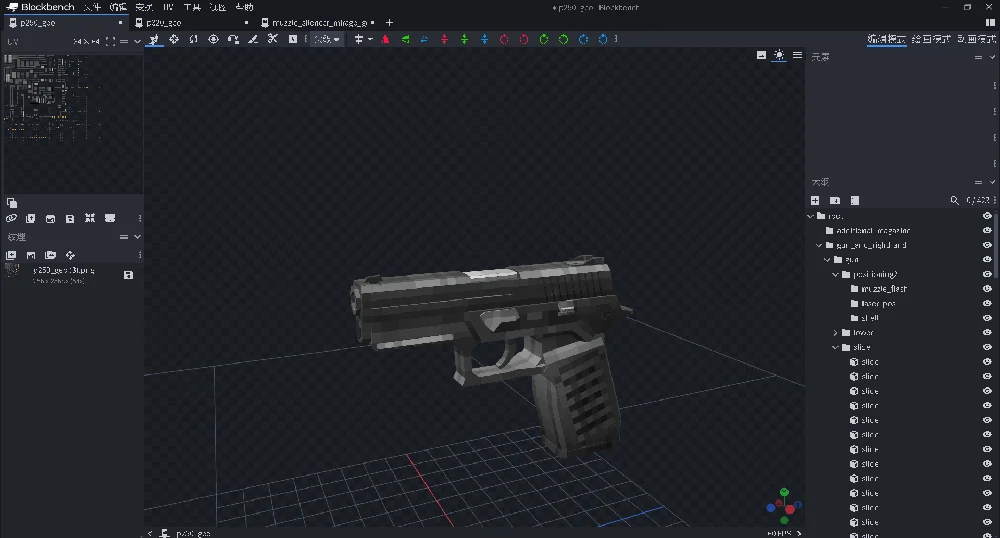Open the viewport hamburger menu

point(797,55)
